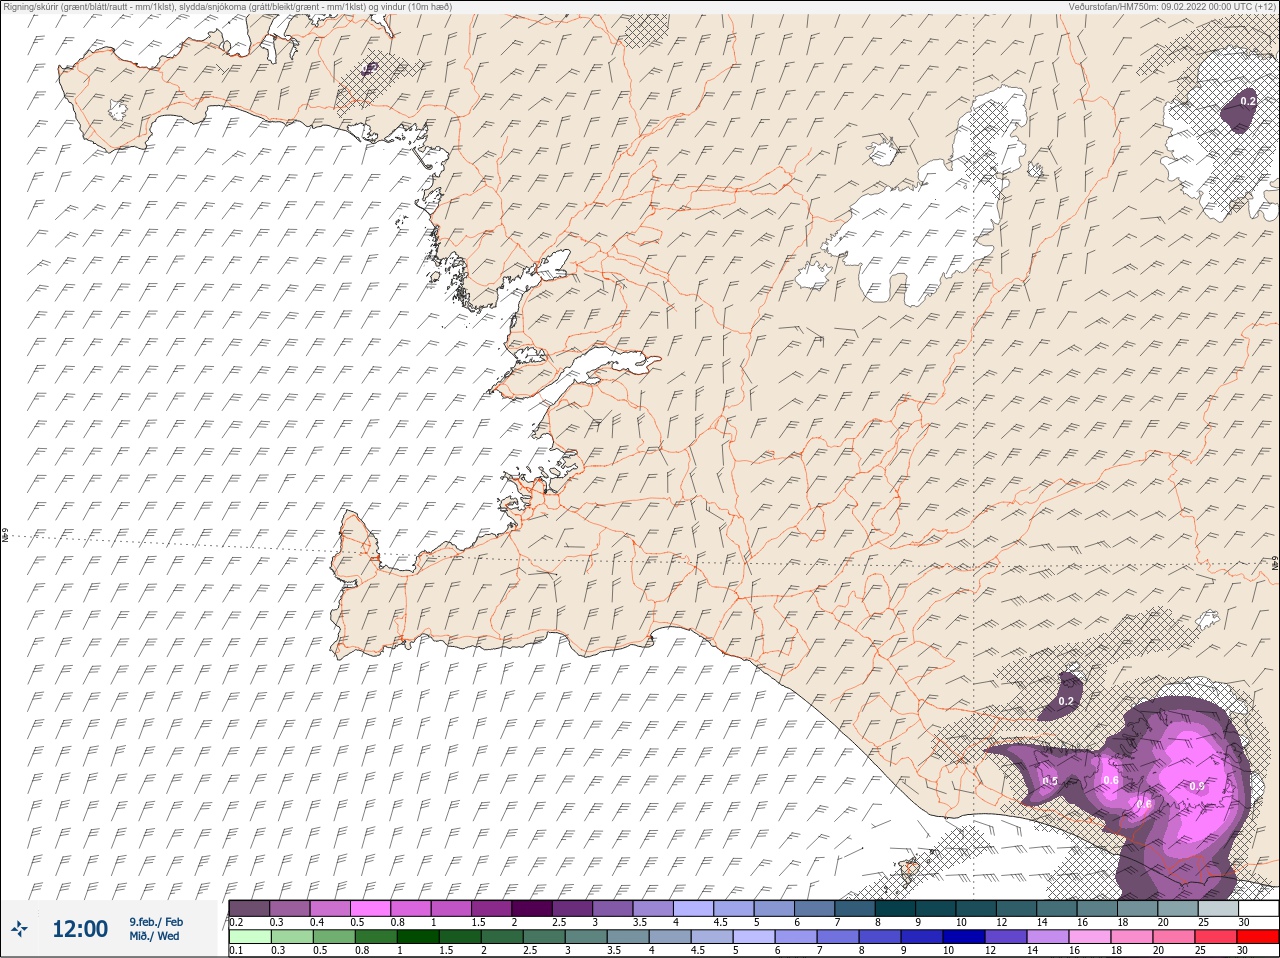This screenshot has width=1280, height=958.
Task: Select the pale green 0.1 swatch in the lower legend
Action: pos(249,937)
